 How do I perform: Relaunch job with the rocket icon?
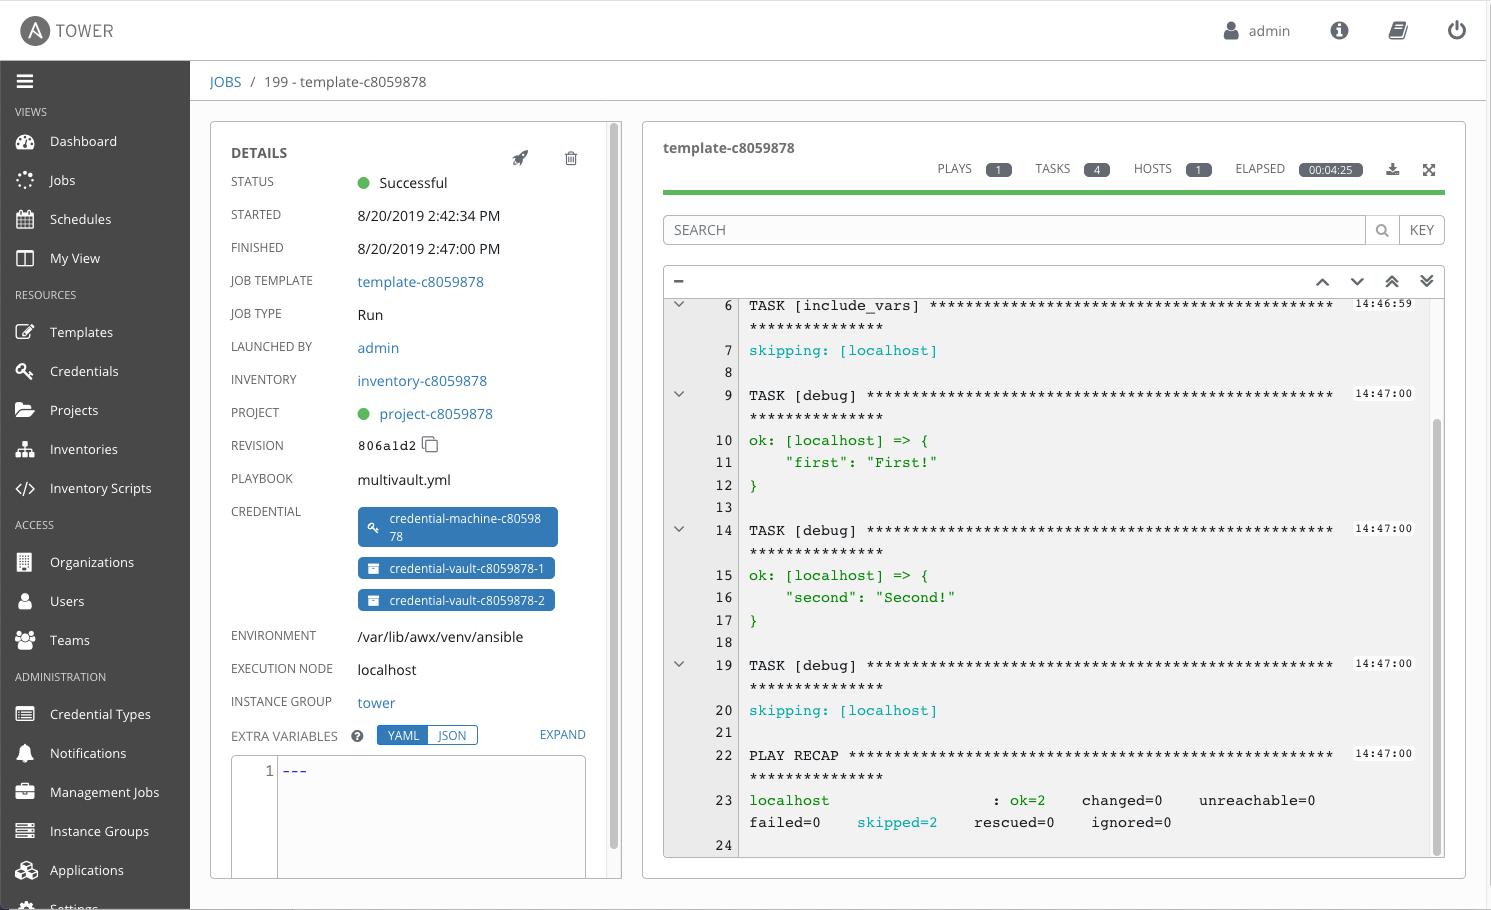tap(520, 158)
